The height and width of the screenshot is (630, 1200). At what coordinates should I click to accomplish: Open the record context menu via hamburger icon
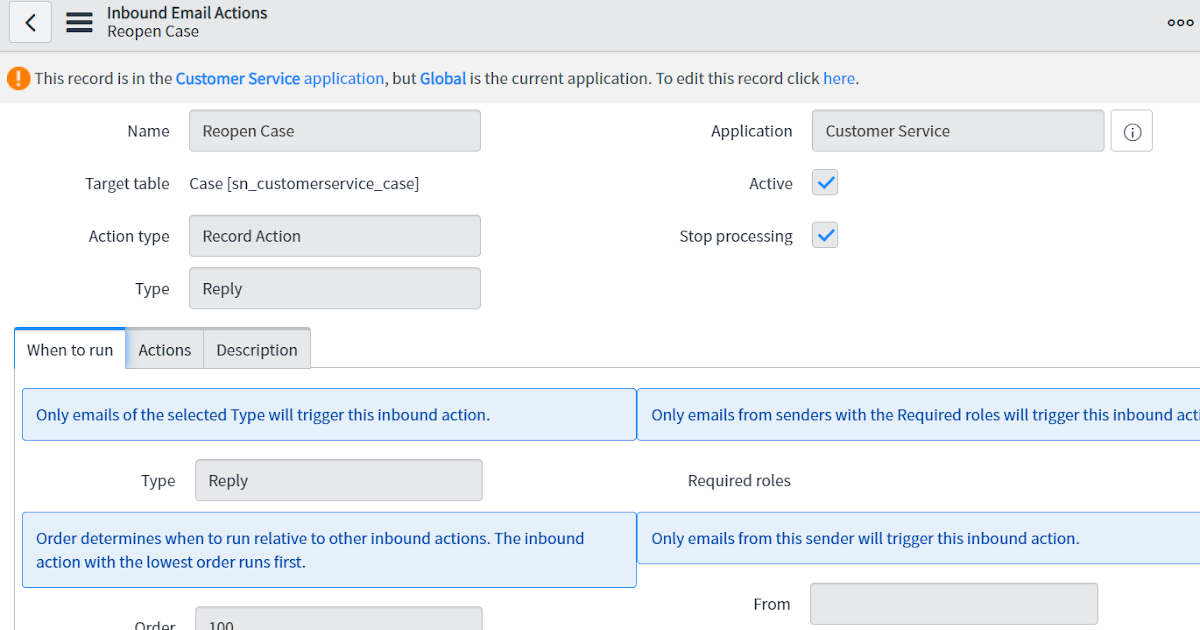click(79, 22)
